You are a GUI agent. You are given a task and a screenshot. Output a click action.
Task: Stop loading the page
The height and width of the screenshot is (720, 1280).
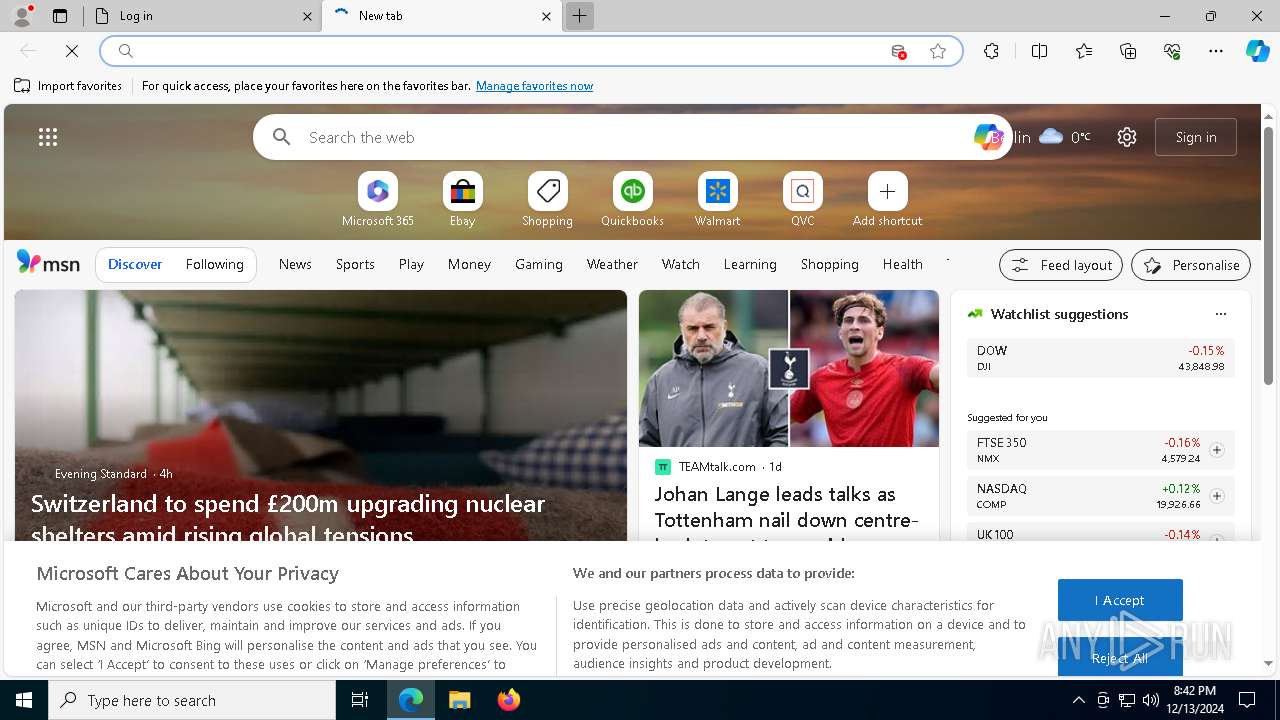pyautogui.click(x=72, y=51)
